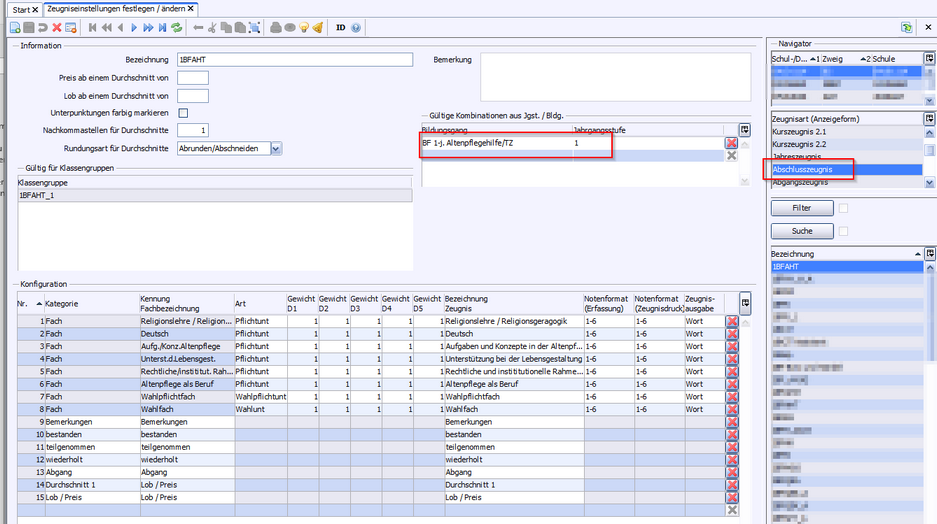Tick the checkbox next to the Suche button
Image resolution: width=937 pixels, height=524 pixels.
[843, 231]
